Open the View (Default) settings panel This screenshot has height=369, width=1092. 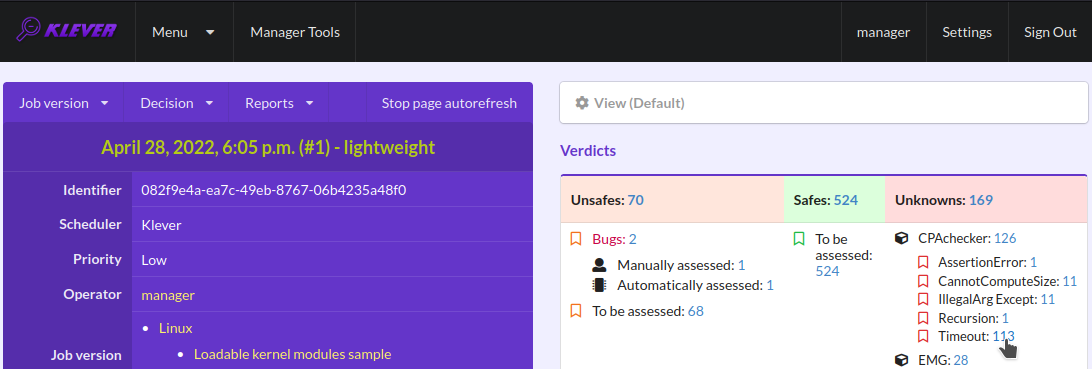[824, 103]
